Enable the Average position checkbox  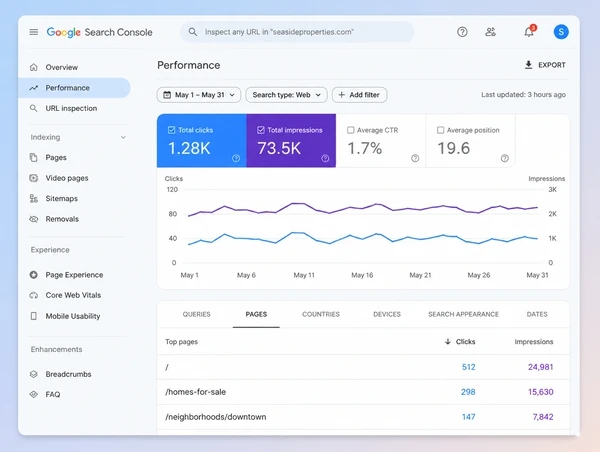pyautogui.click(x=440, y=130)
